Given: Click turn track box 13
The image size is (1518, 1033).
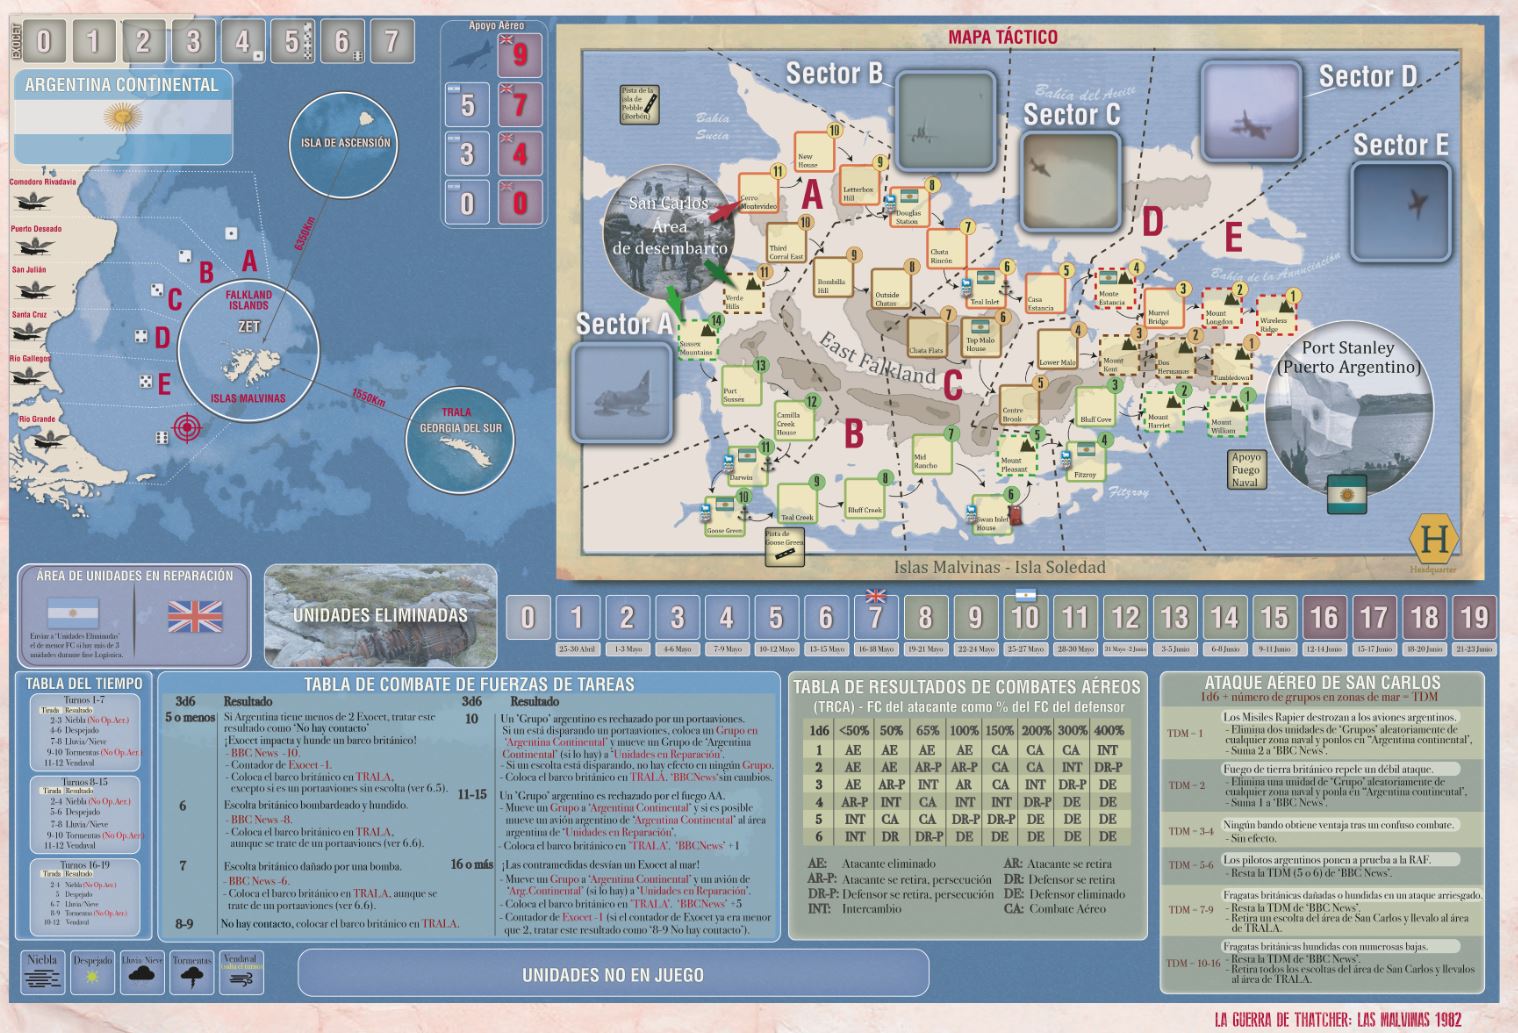Looking at the screenshot, I should click(x=1174, y=617).
